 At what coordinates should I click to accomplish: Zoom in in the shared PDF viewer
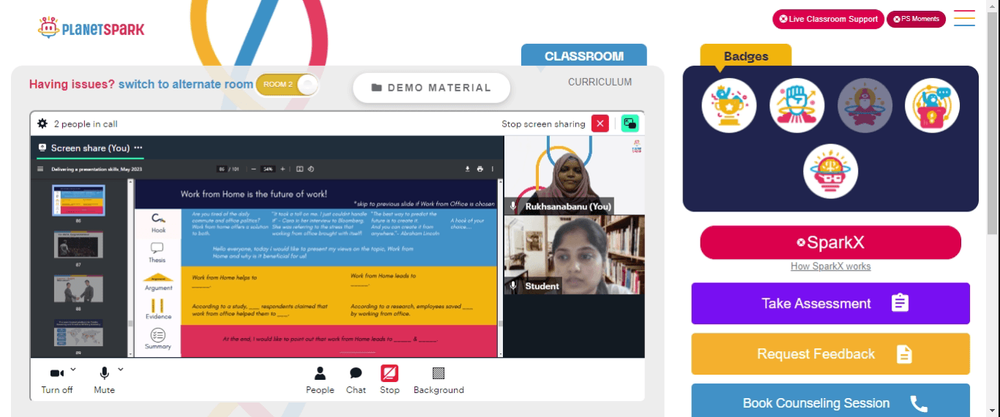point(283,169)
